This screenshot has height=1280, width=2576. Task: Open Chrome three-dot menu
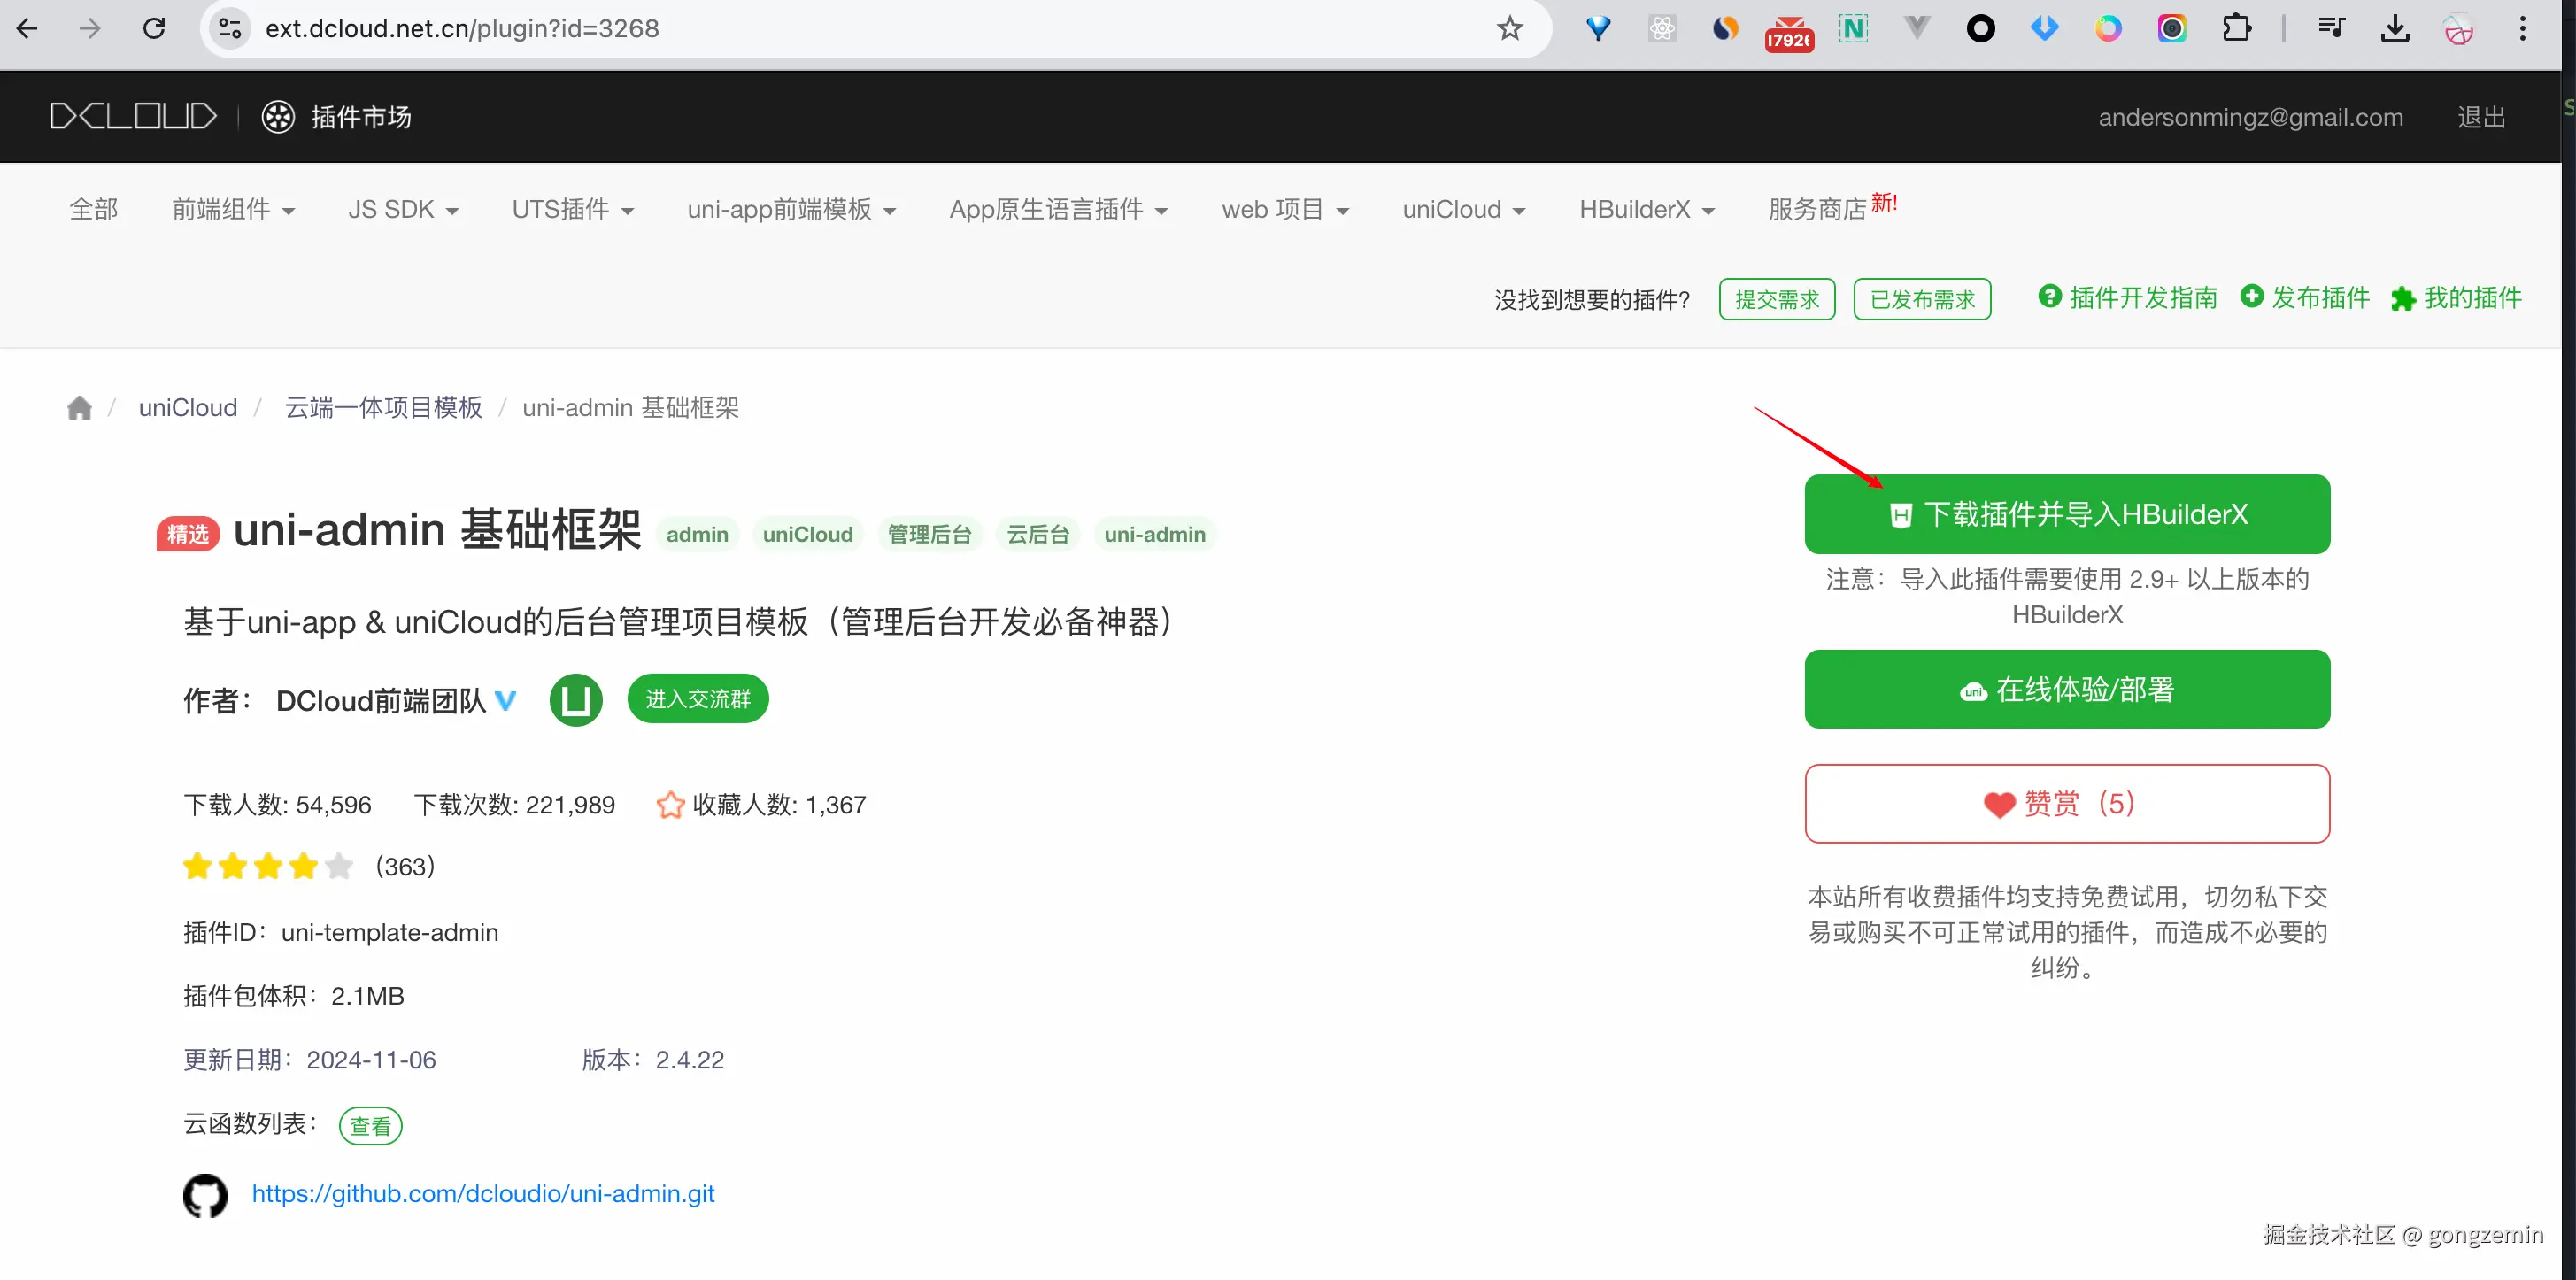pyautogui.click(x=2522, y=28)
